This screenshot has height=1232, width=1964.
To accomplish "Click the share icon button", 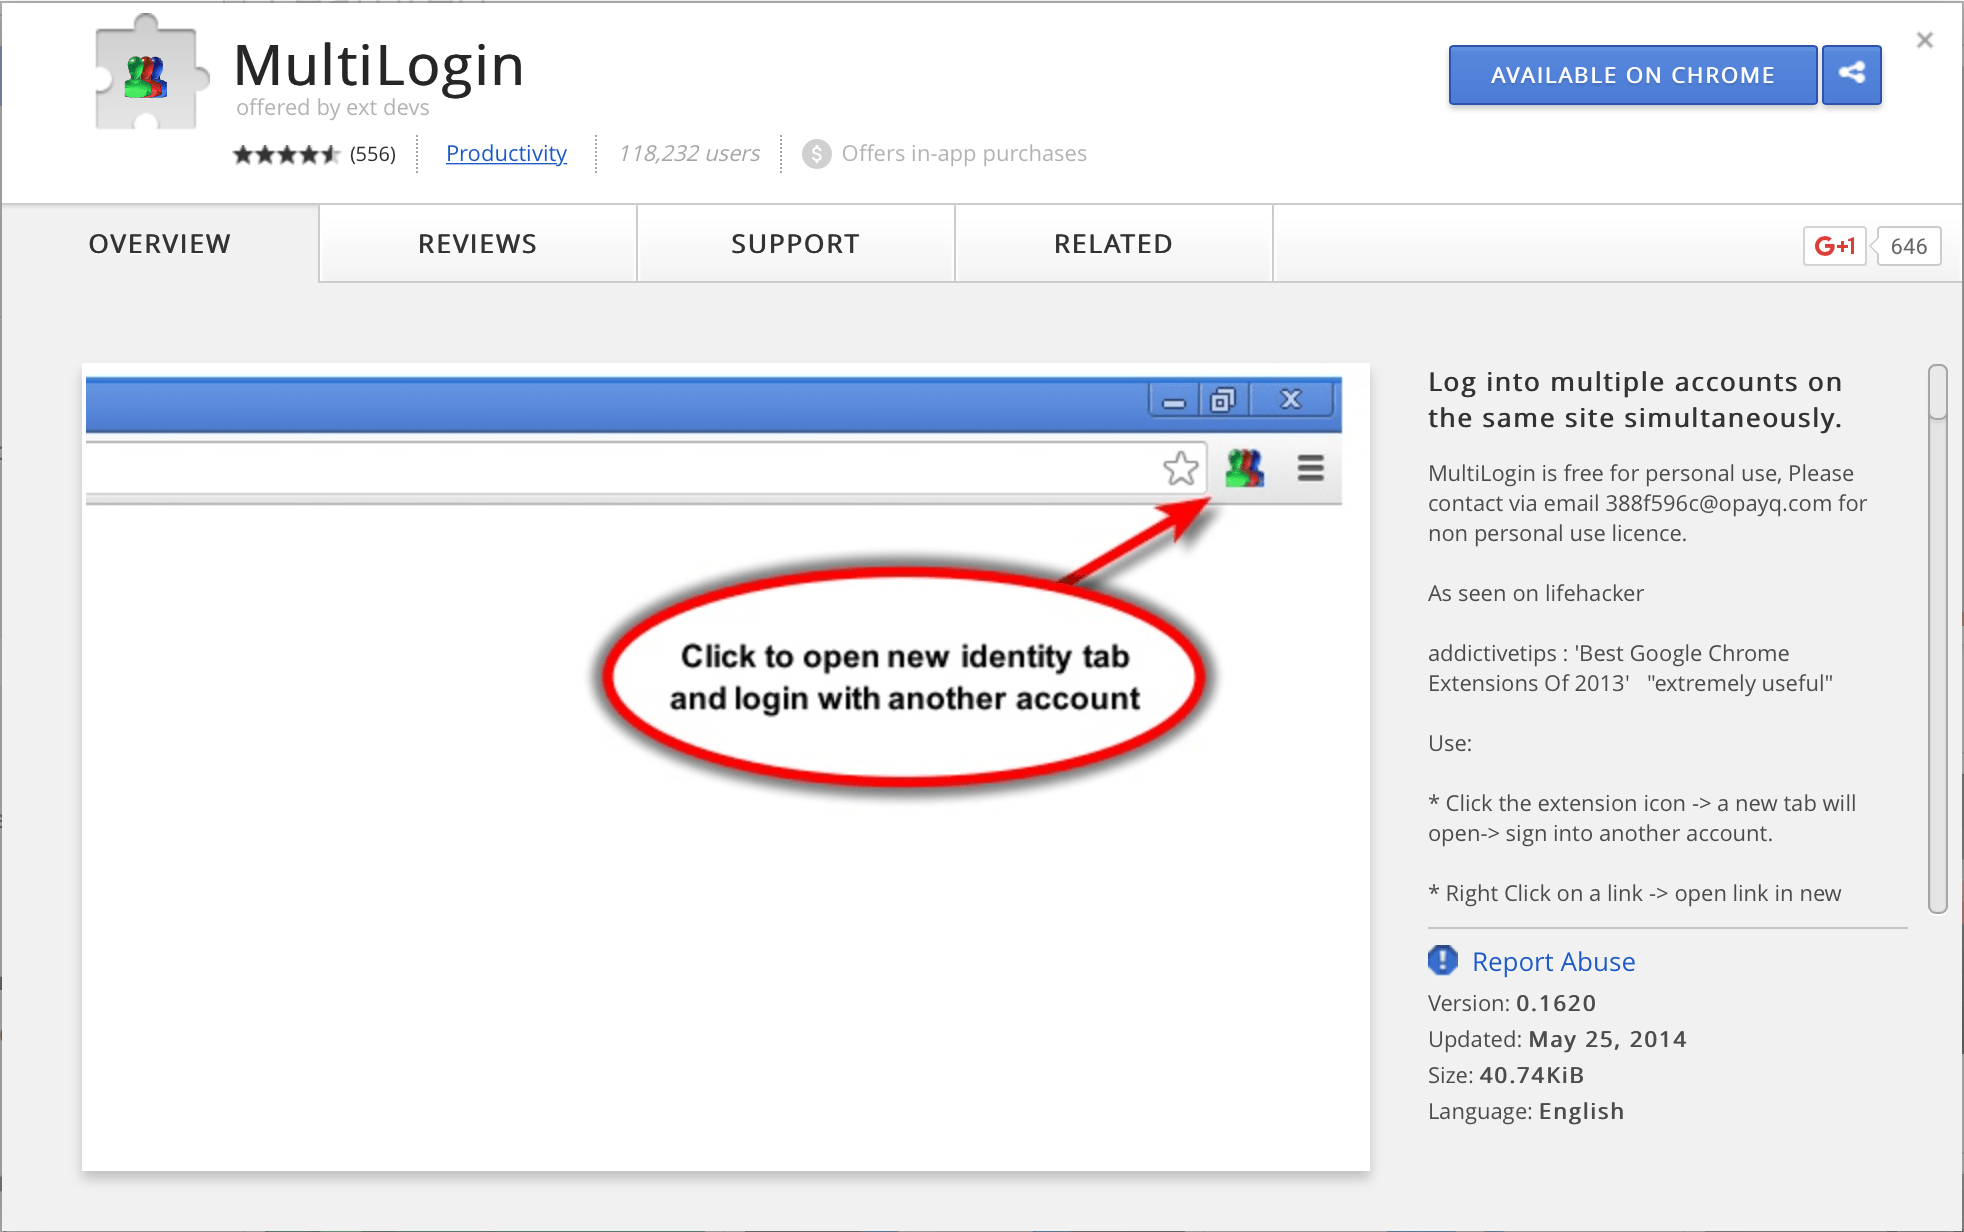I will click(x=1851, y=74).
